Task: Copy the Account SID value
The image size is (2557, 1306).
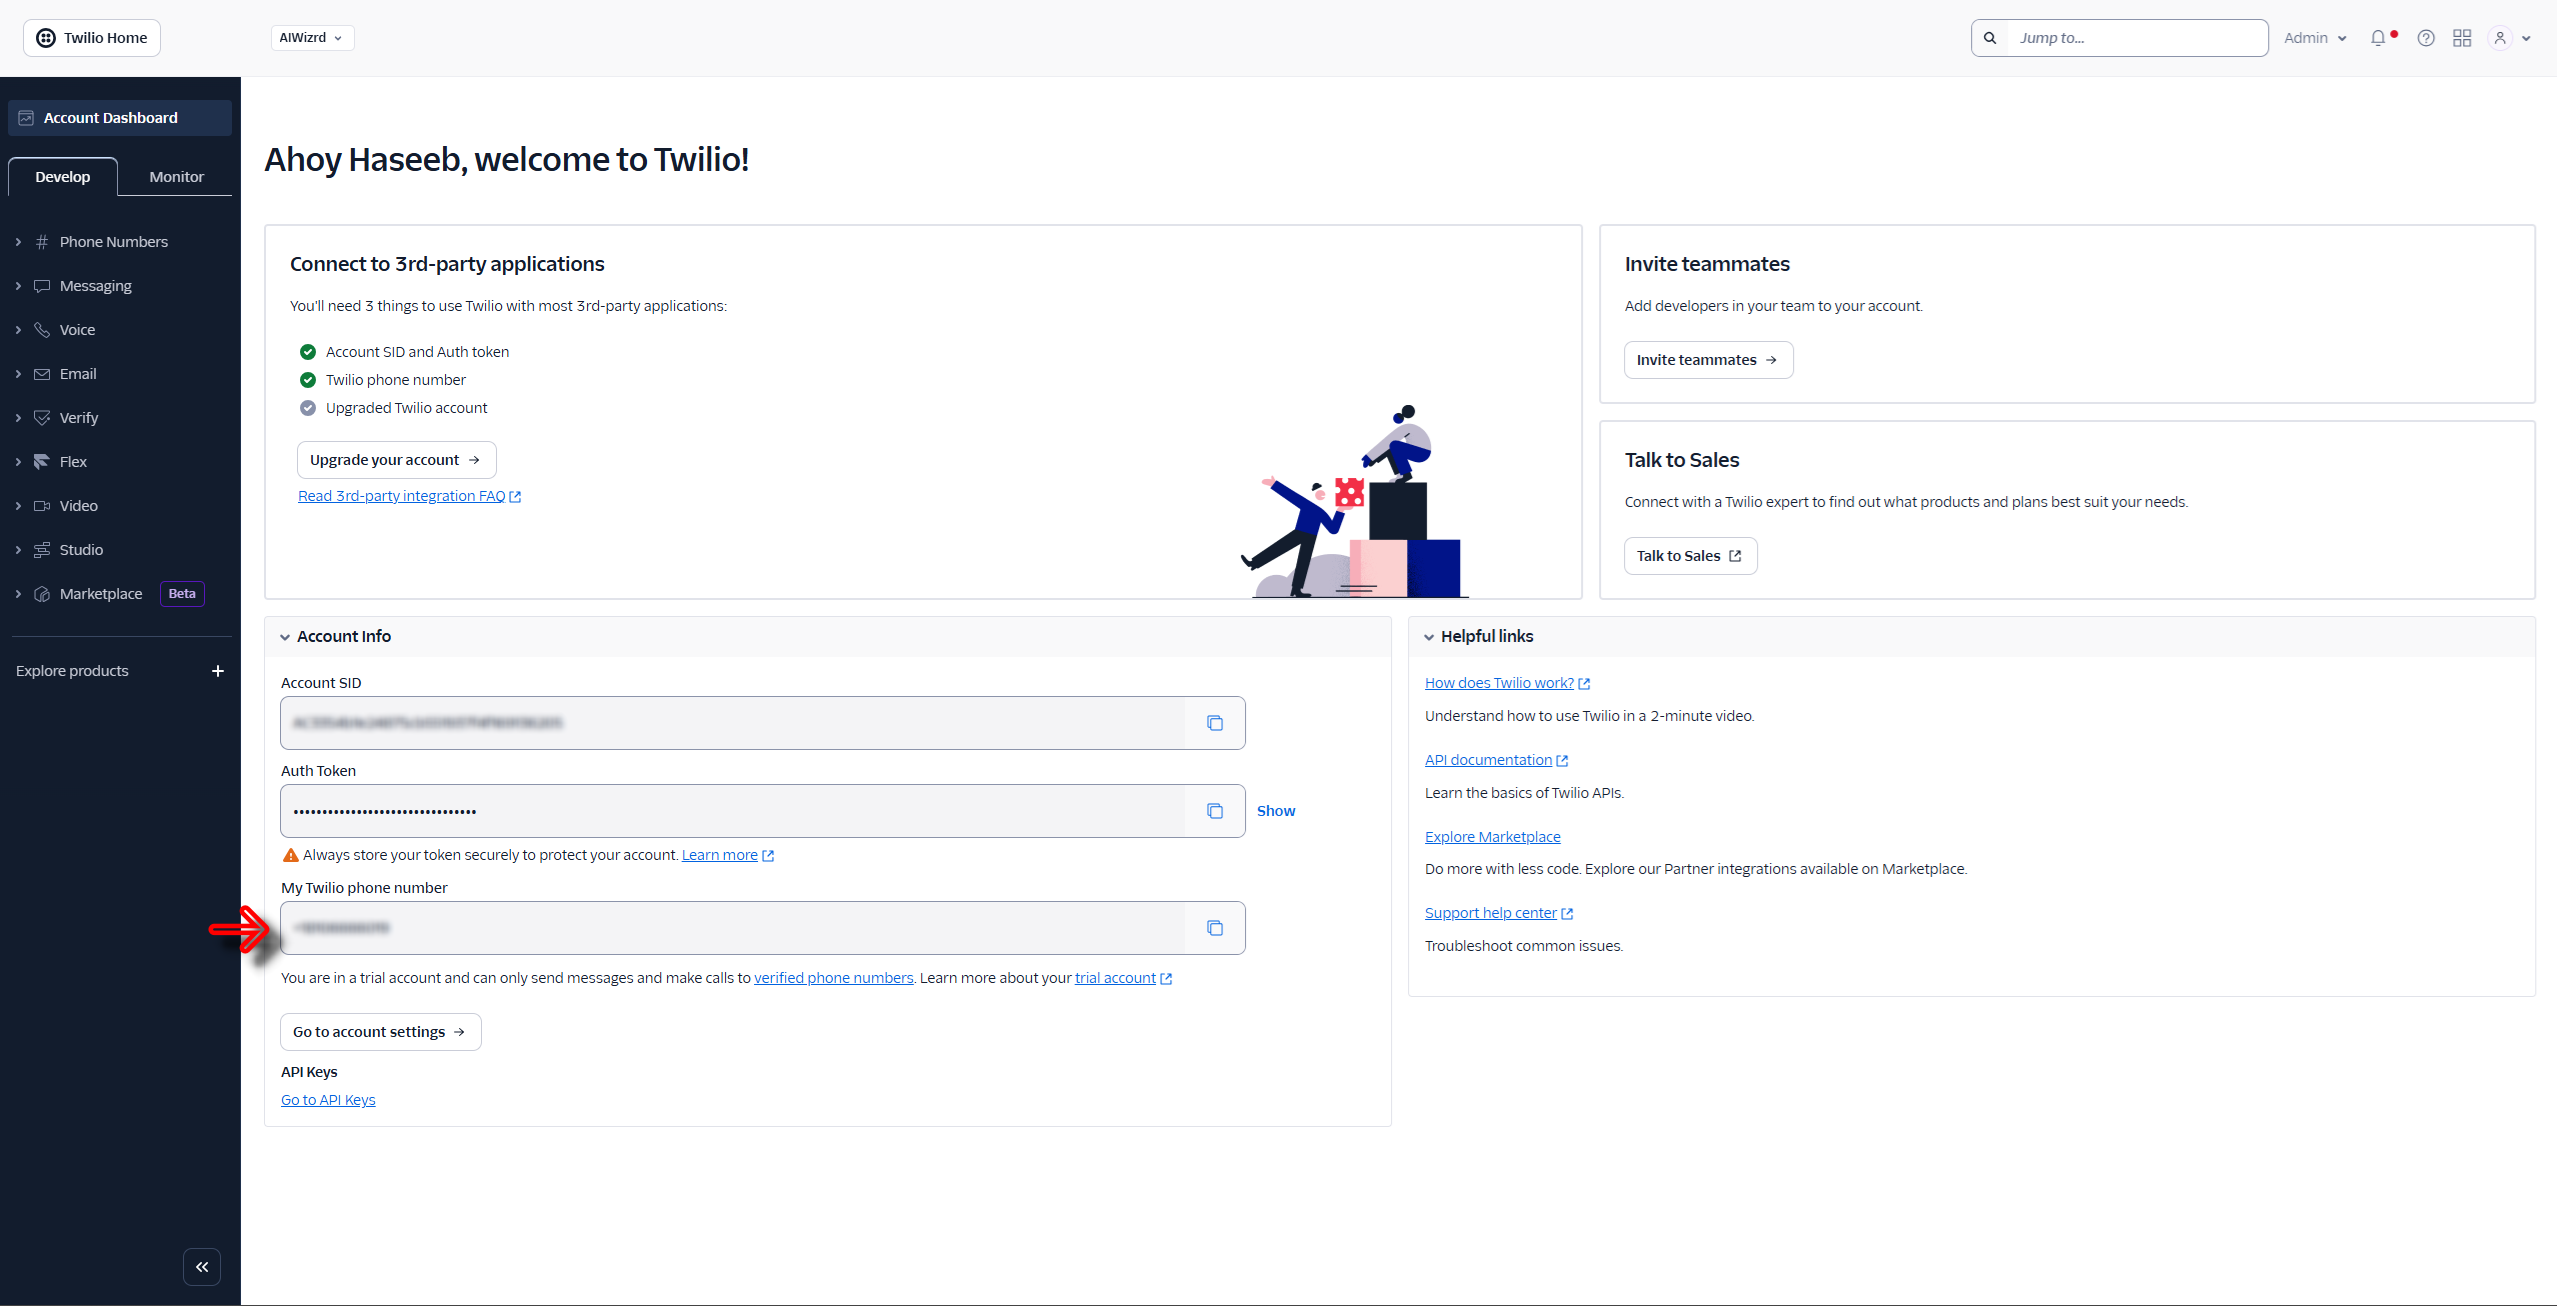Action: click(1214, 723)
